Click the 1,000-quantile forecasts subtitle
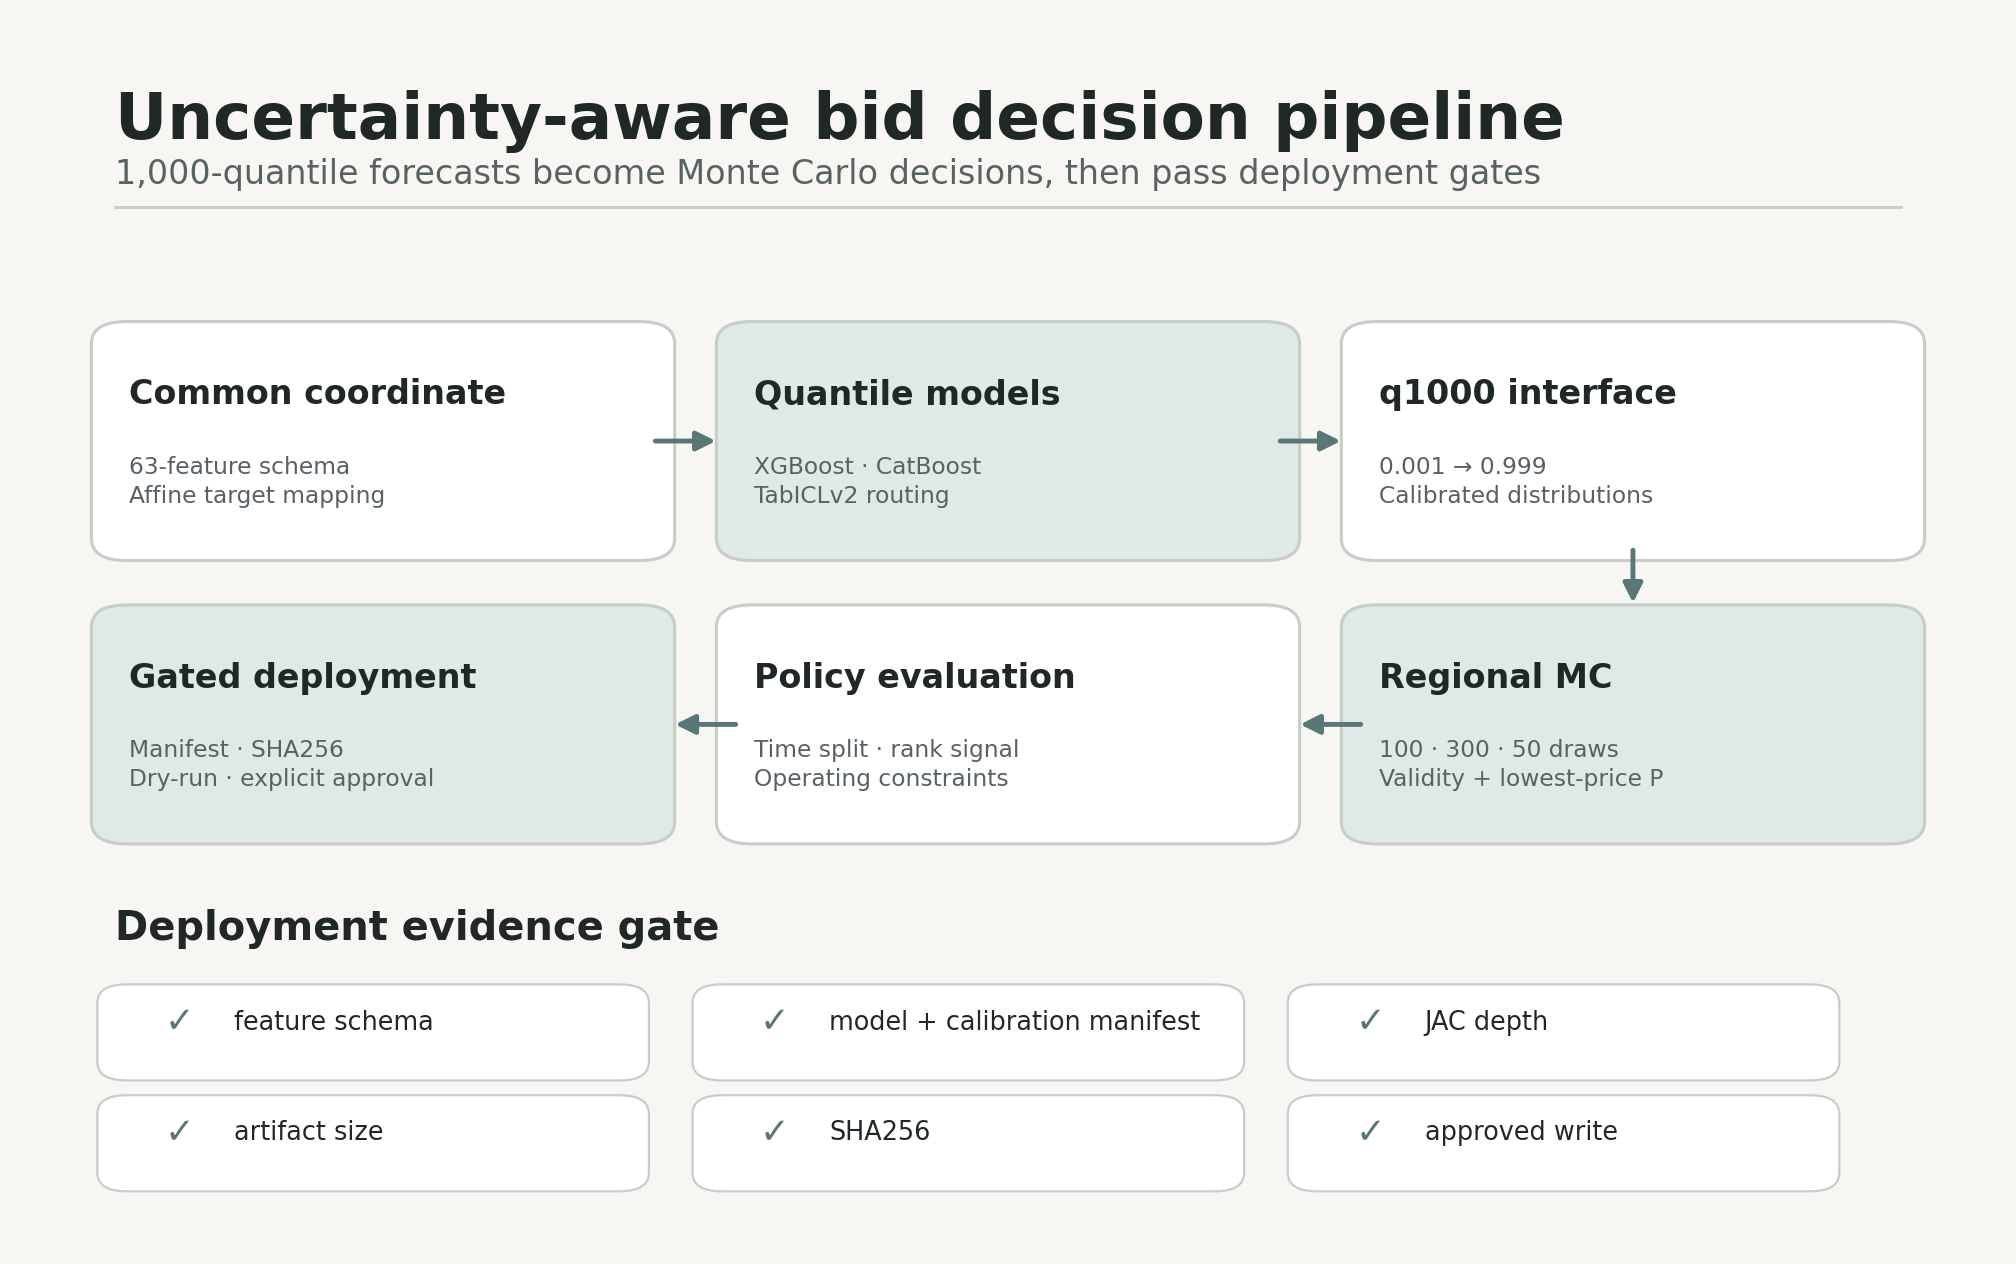This screenshot has width=2016, height=1264. click(827, 174)
